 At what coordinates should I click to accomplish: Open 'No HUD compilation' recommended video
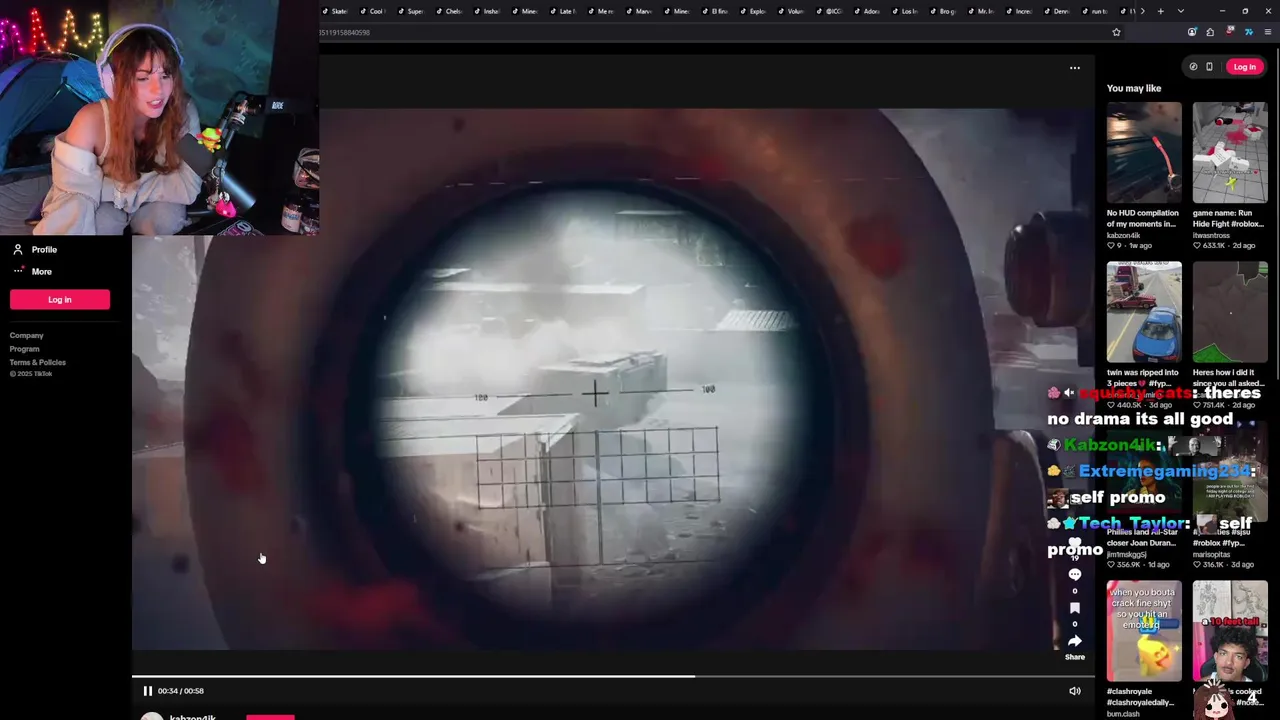pos(1144,153)
